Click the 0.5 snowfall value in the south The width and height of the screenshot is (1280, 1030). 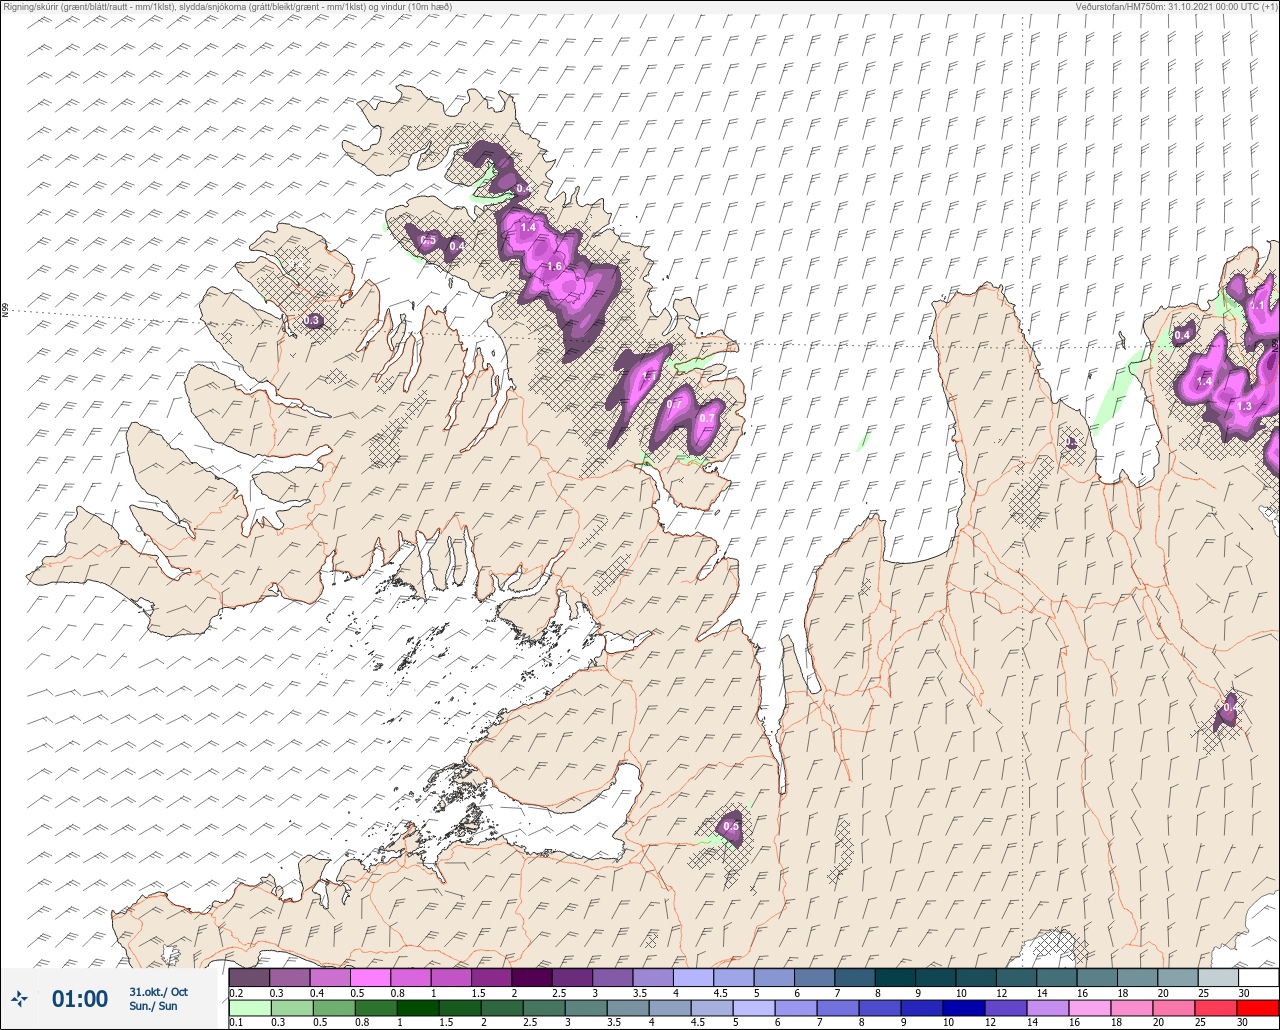coord(731,827)
